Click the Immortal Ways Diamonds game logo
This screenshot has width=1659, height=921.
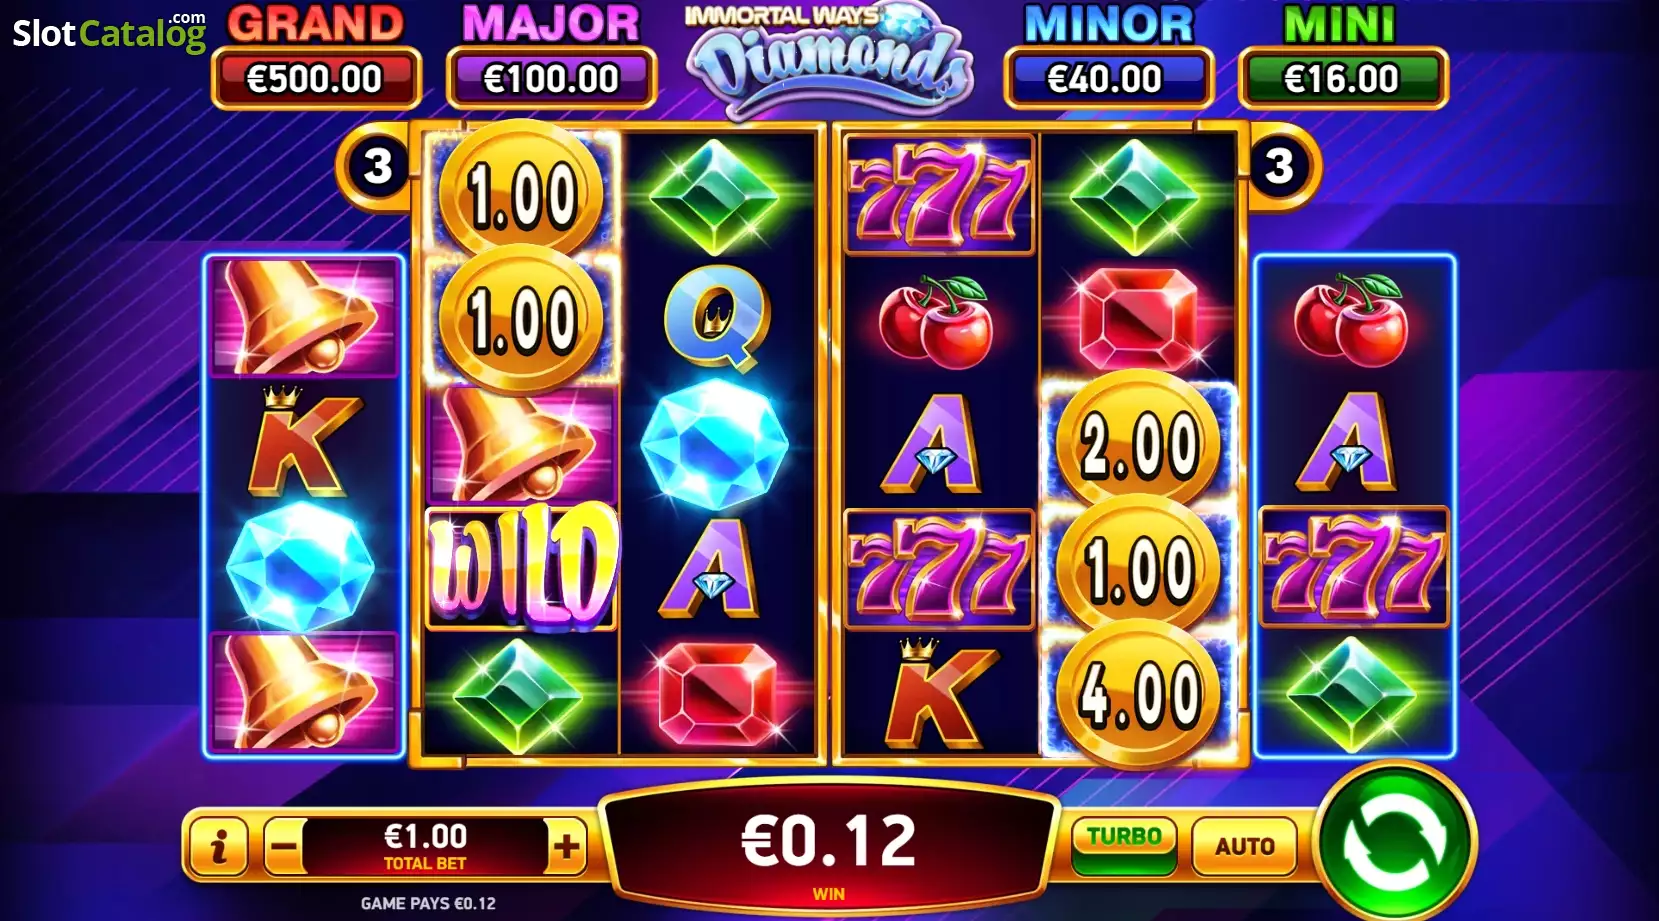tap(830, 60)
